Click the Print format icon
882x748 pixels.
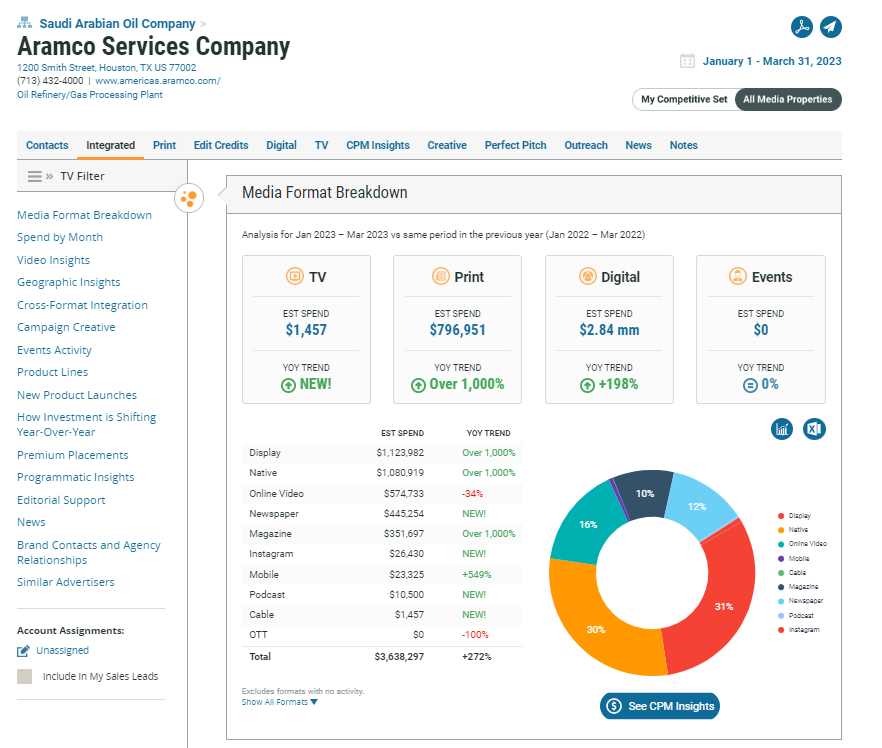pyautogui.click(x=440, y=276)
